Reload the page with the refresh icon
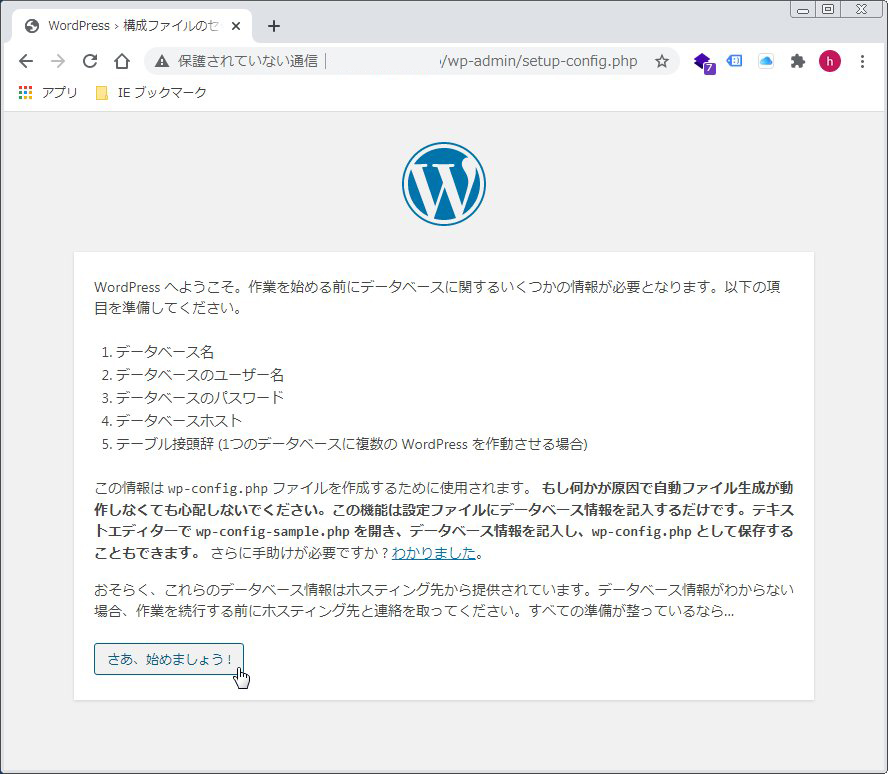Viewport: 888px width, 774px height. pyautogui.click(x=90, y=61)
